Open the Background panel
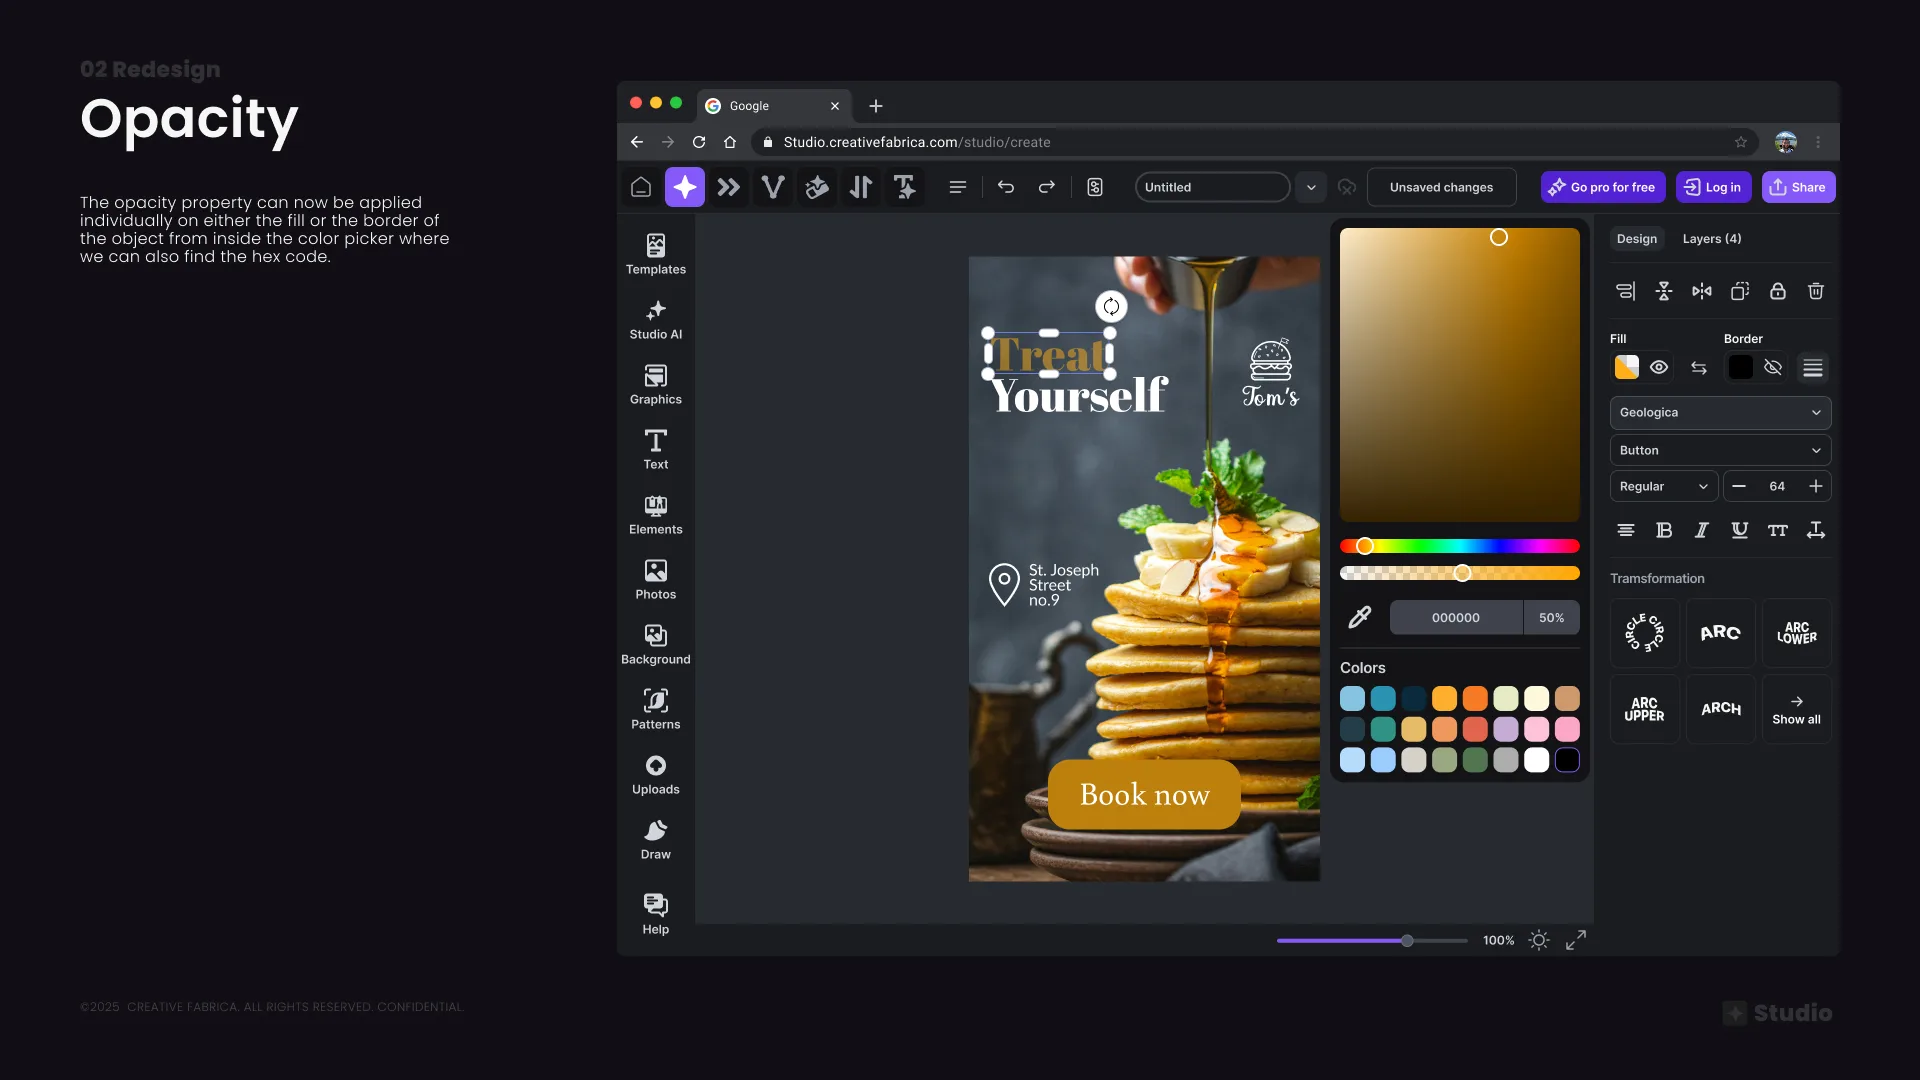The width and height of the screenshot is (1920, 1080). [x=656, y=644]
